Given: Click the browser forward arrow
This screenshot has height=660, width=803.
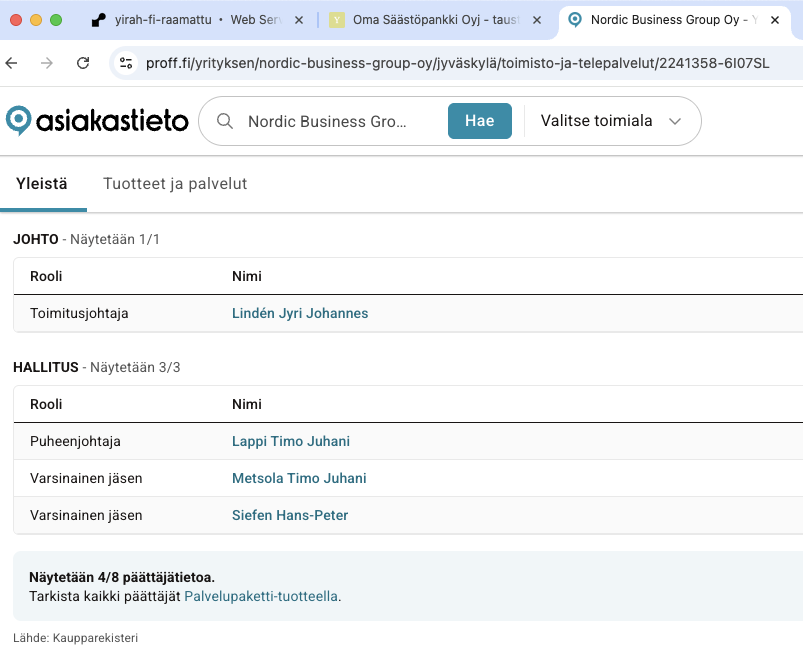Looking at the screenshot, I should click(x=47, y=62).
